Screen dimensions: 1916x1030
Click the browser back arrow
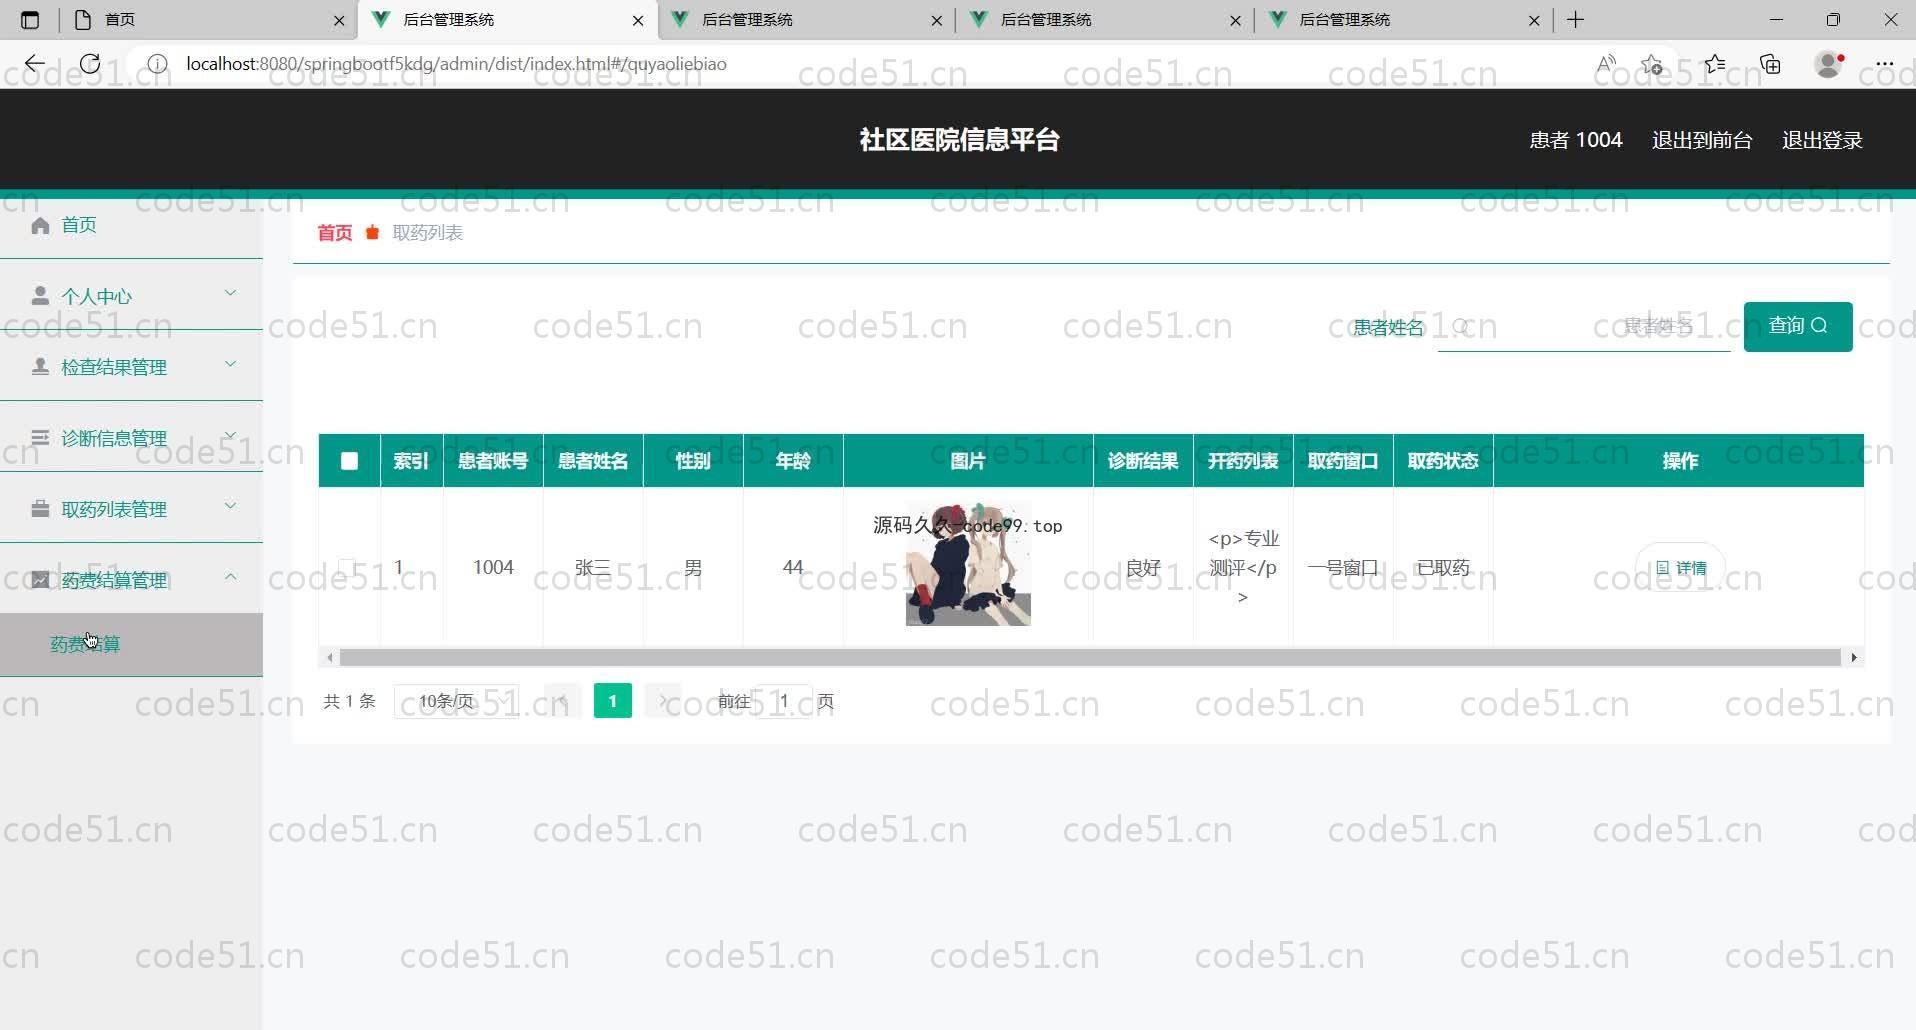point(34,64)
